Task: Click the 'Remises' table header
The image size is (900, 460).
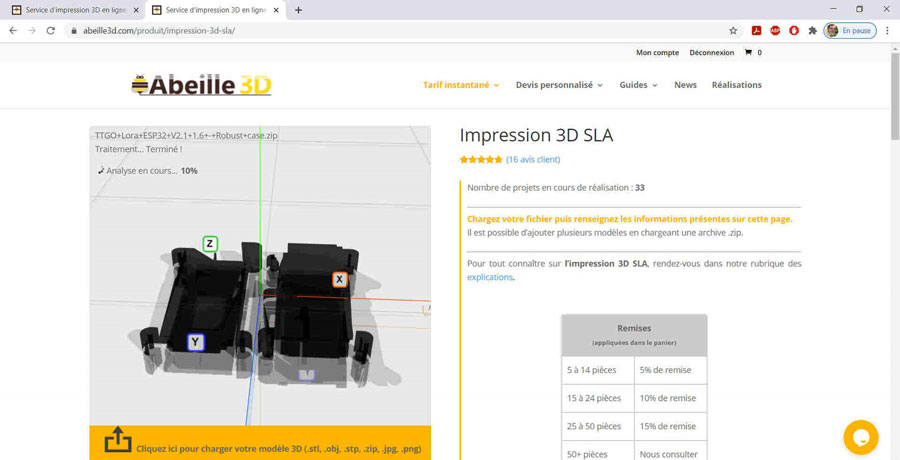Action: pyautogui.click(x=634, y=335)
